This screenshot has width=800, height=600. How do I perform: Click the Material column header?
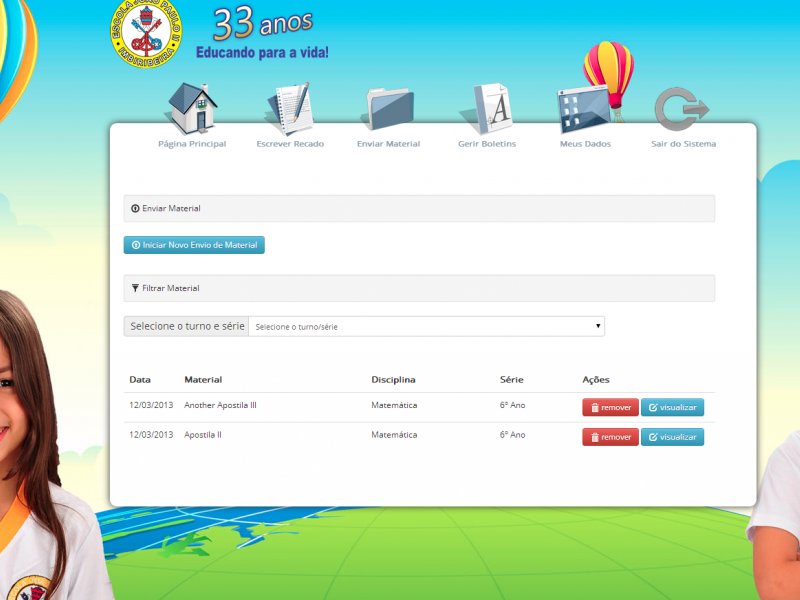coord(203,380)
